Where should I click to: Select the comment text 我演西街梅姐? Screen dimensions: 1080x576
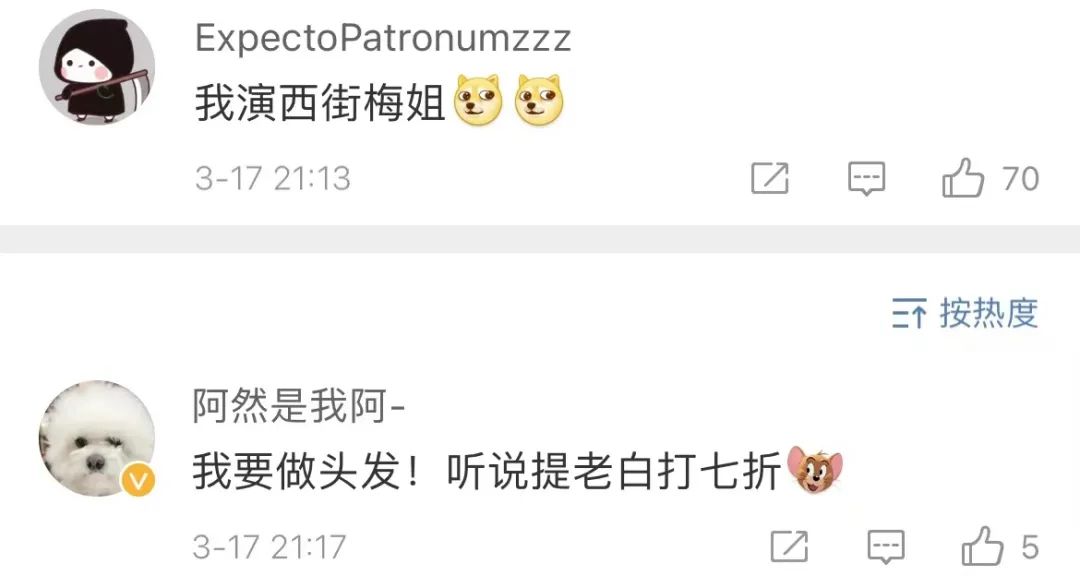coord(320,103)
